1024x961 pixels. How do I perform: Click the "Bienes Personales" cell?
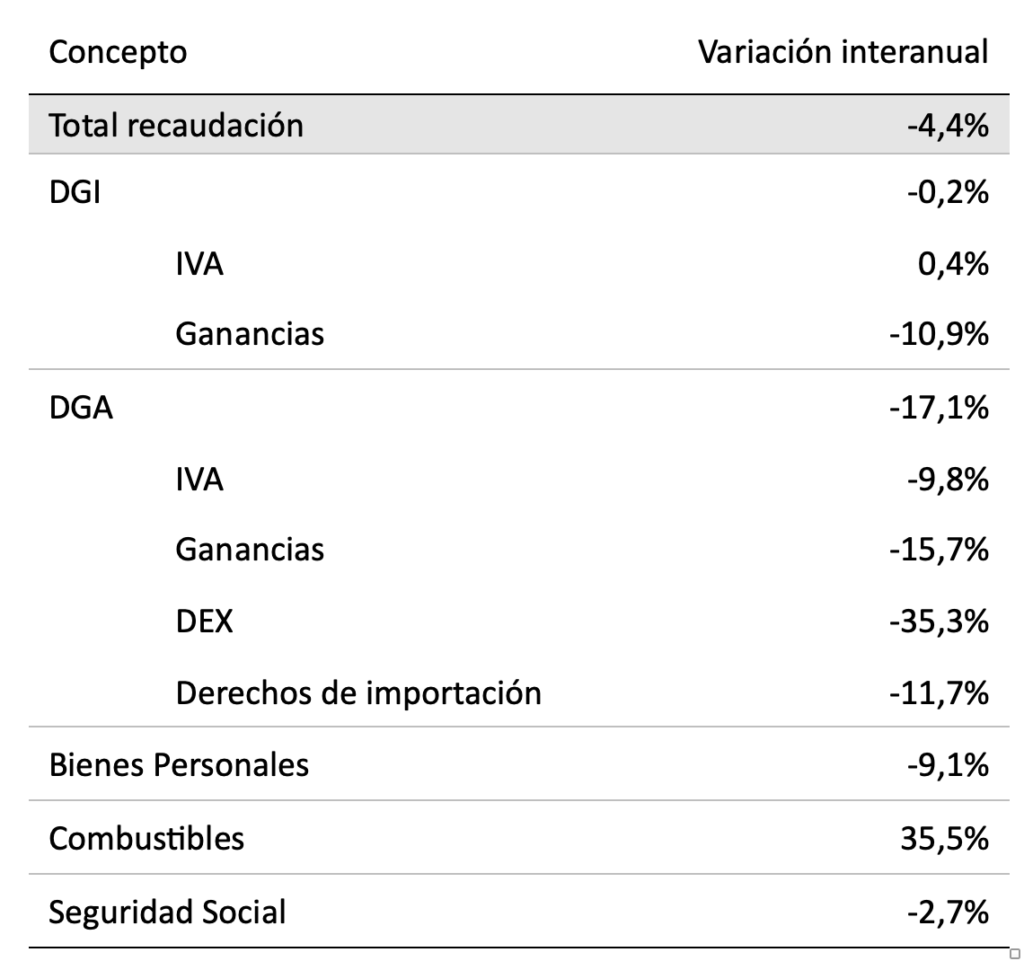[179, 765]
